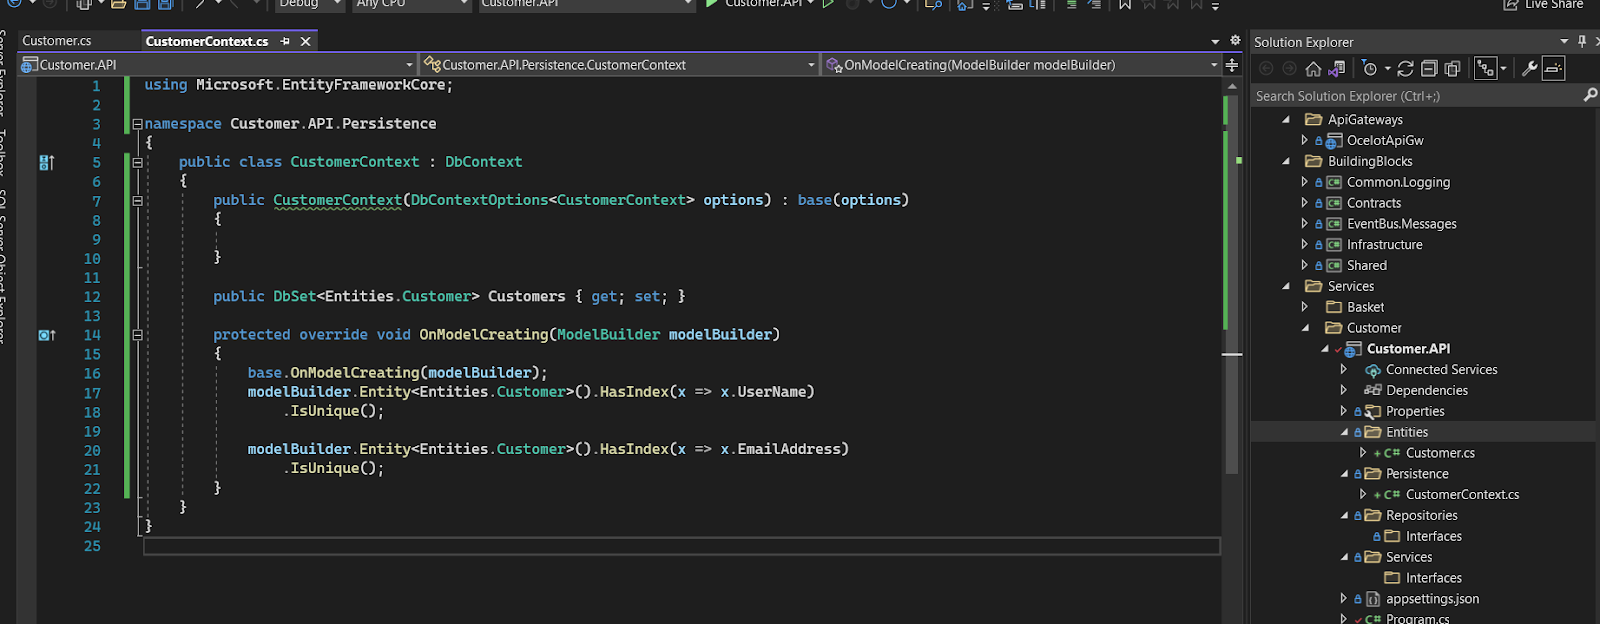1600x624 pixels.
Task: Open the editor tab settings gear
Action: pyautogui.click(x=1235, y=41)
